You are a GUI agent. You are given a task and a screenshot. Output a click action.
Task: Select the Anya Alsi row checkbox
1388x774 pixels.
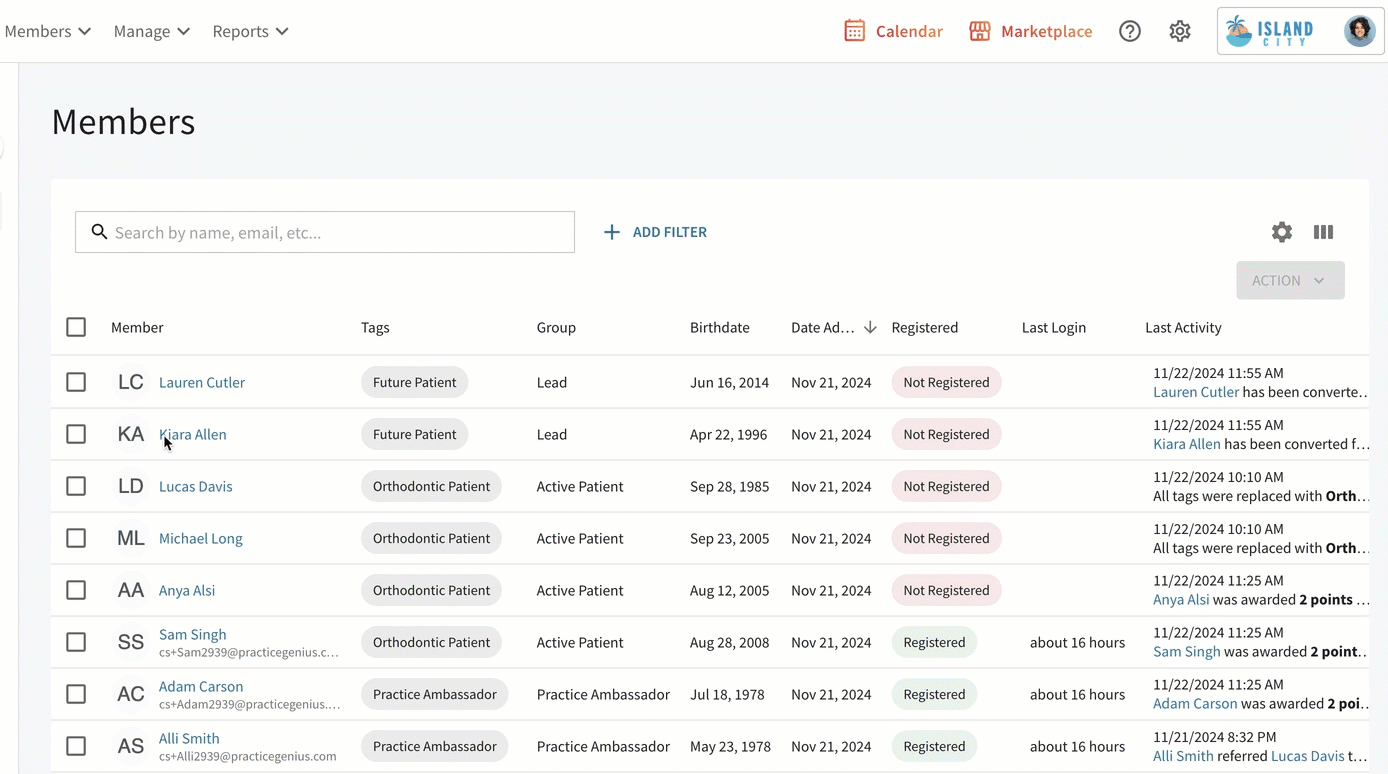76,590
